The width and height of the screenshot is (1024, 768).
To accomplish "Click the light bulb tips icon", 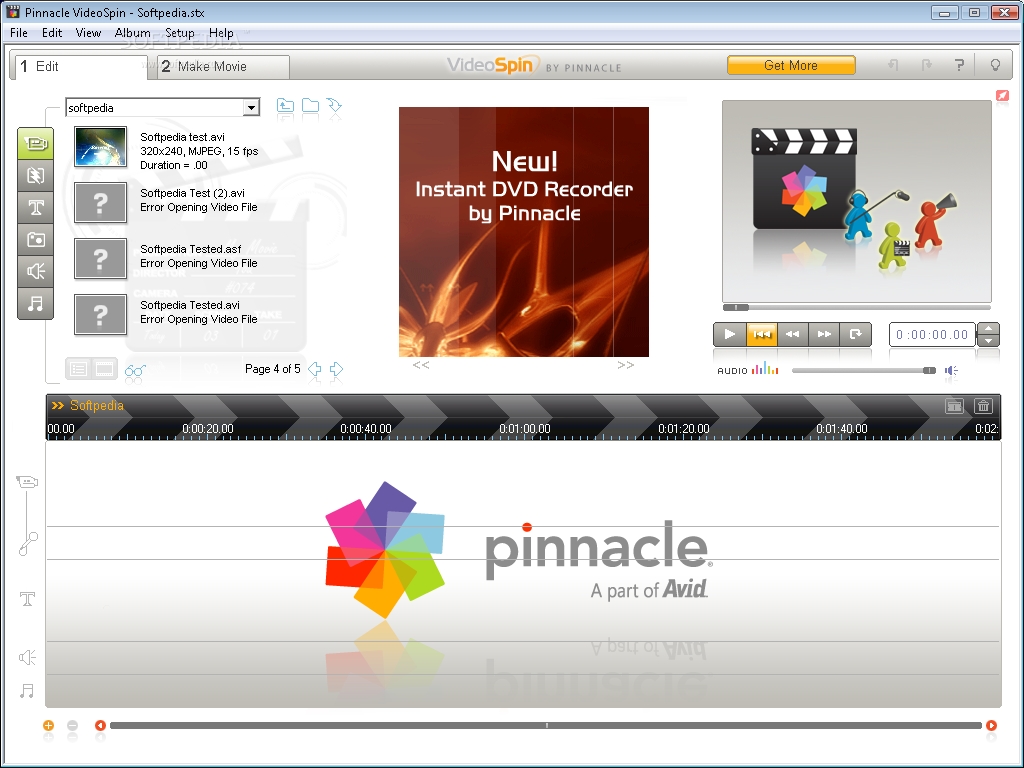I will [995, 65].
